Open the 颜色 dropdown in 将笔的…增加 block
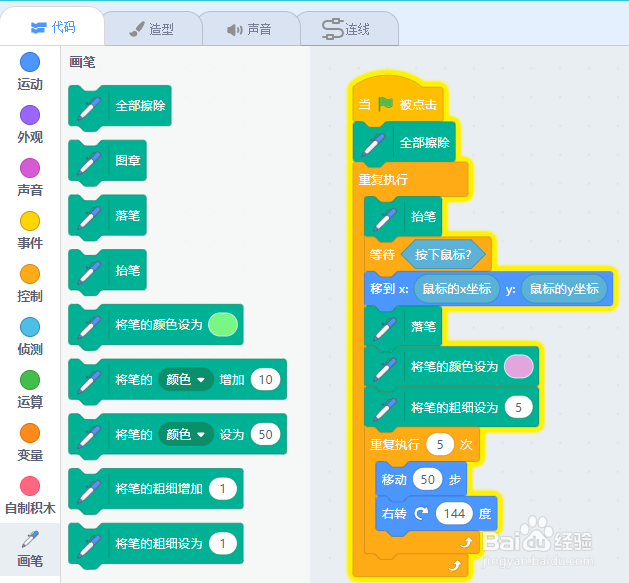 186,380
